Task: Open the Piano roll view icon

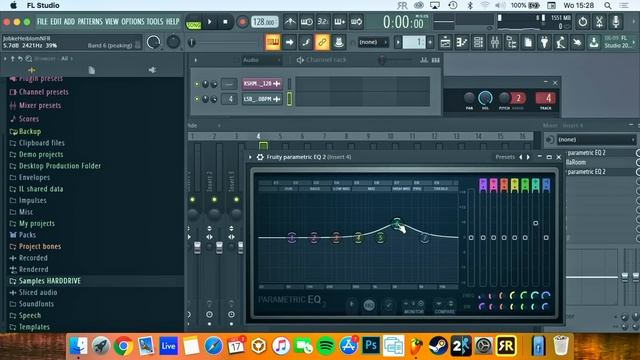Action: pyautogui.click(x=462, y=42)
